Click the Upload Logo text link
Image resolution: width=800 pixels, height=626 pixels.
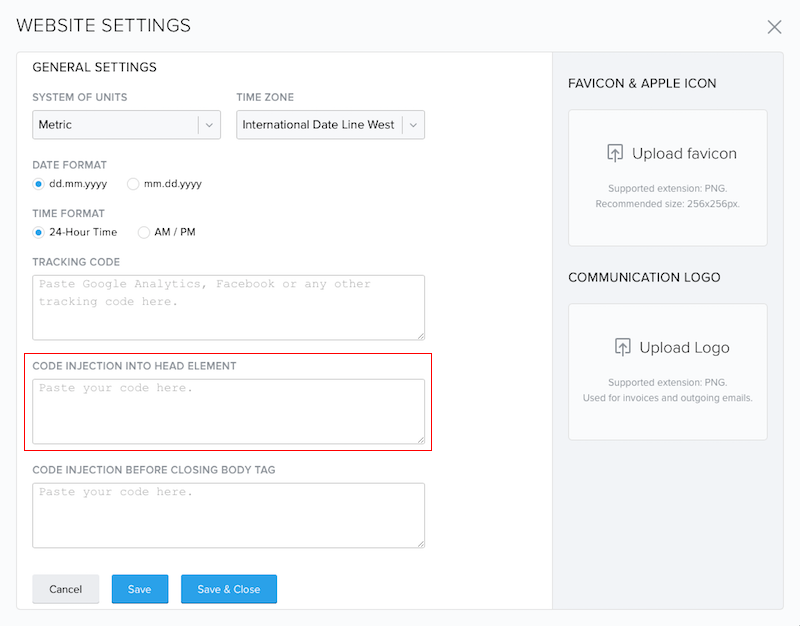point(684,347)
